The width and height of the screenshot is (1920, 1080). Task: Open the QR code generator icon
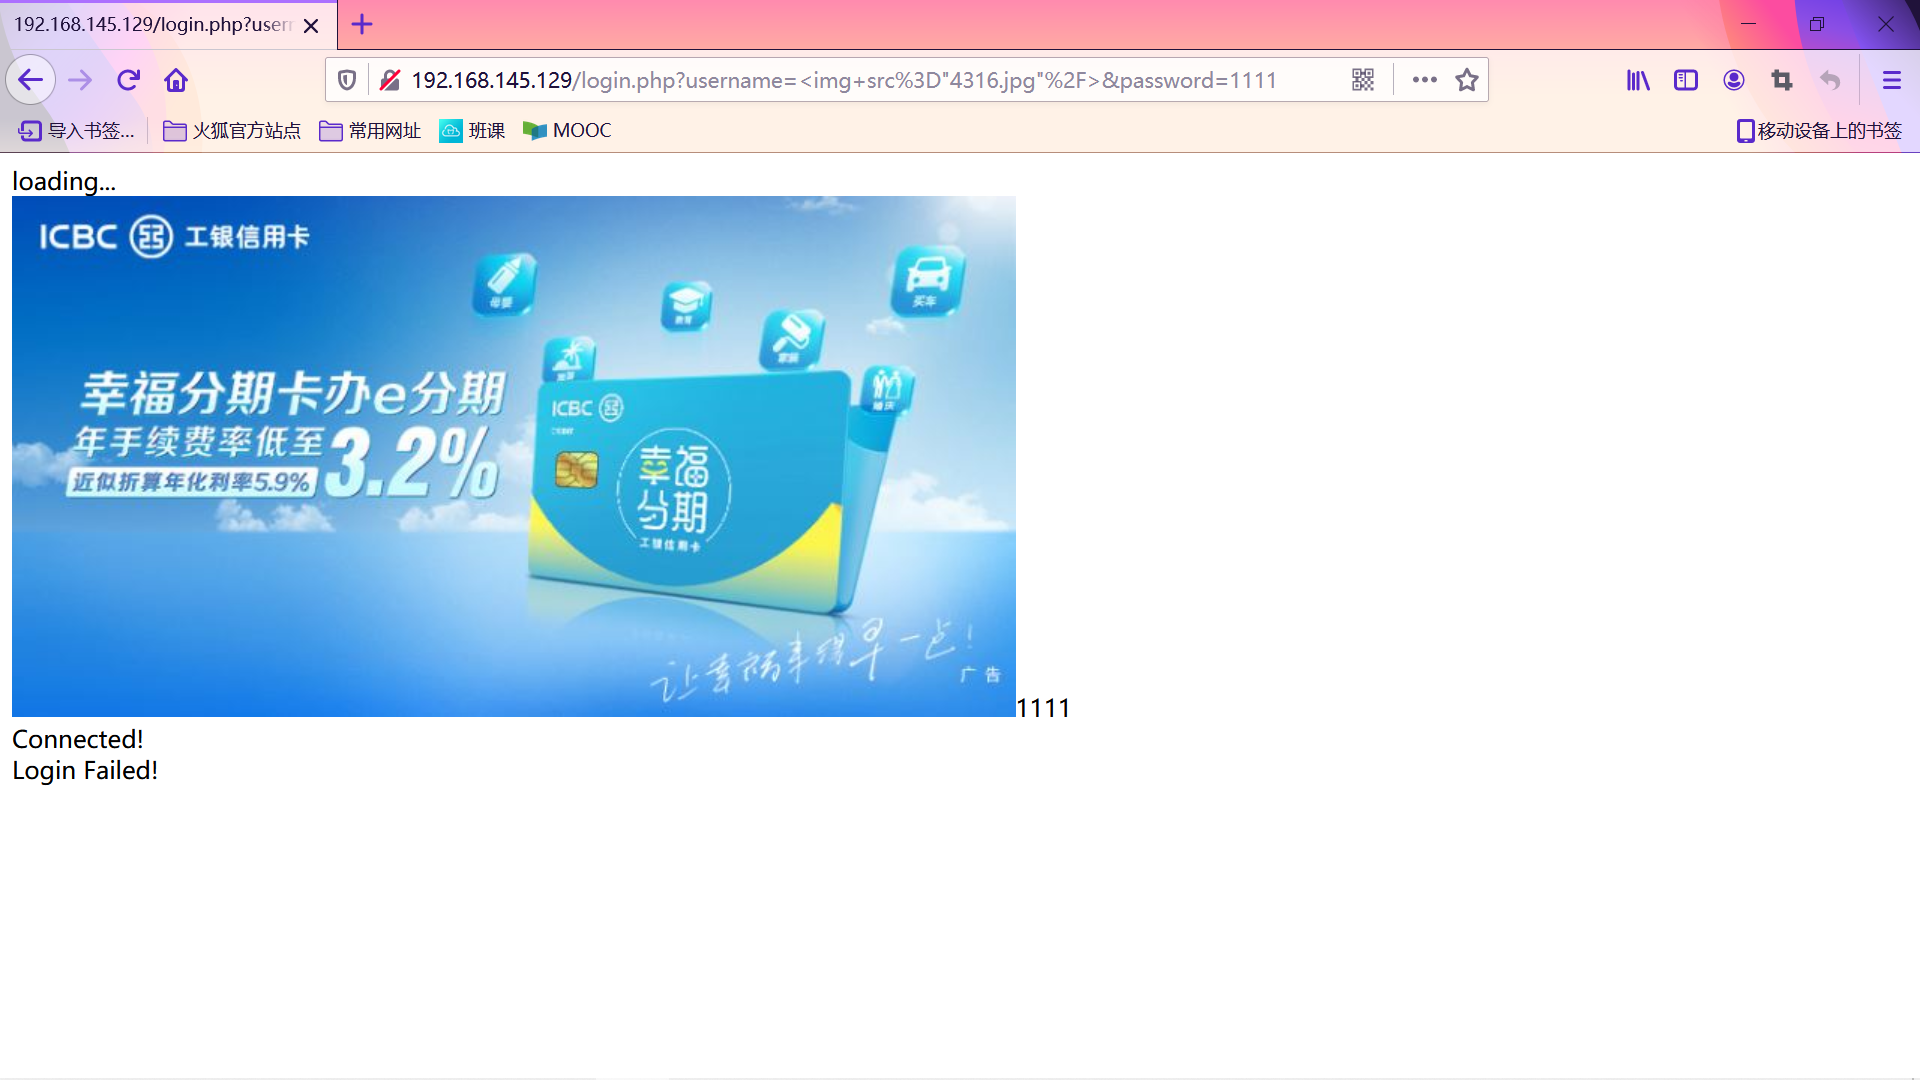tap(1363, 80)
